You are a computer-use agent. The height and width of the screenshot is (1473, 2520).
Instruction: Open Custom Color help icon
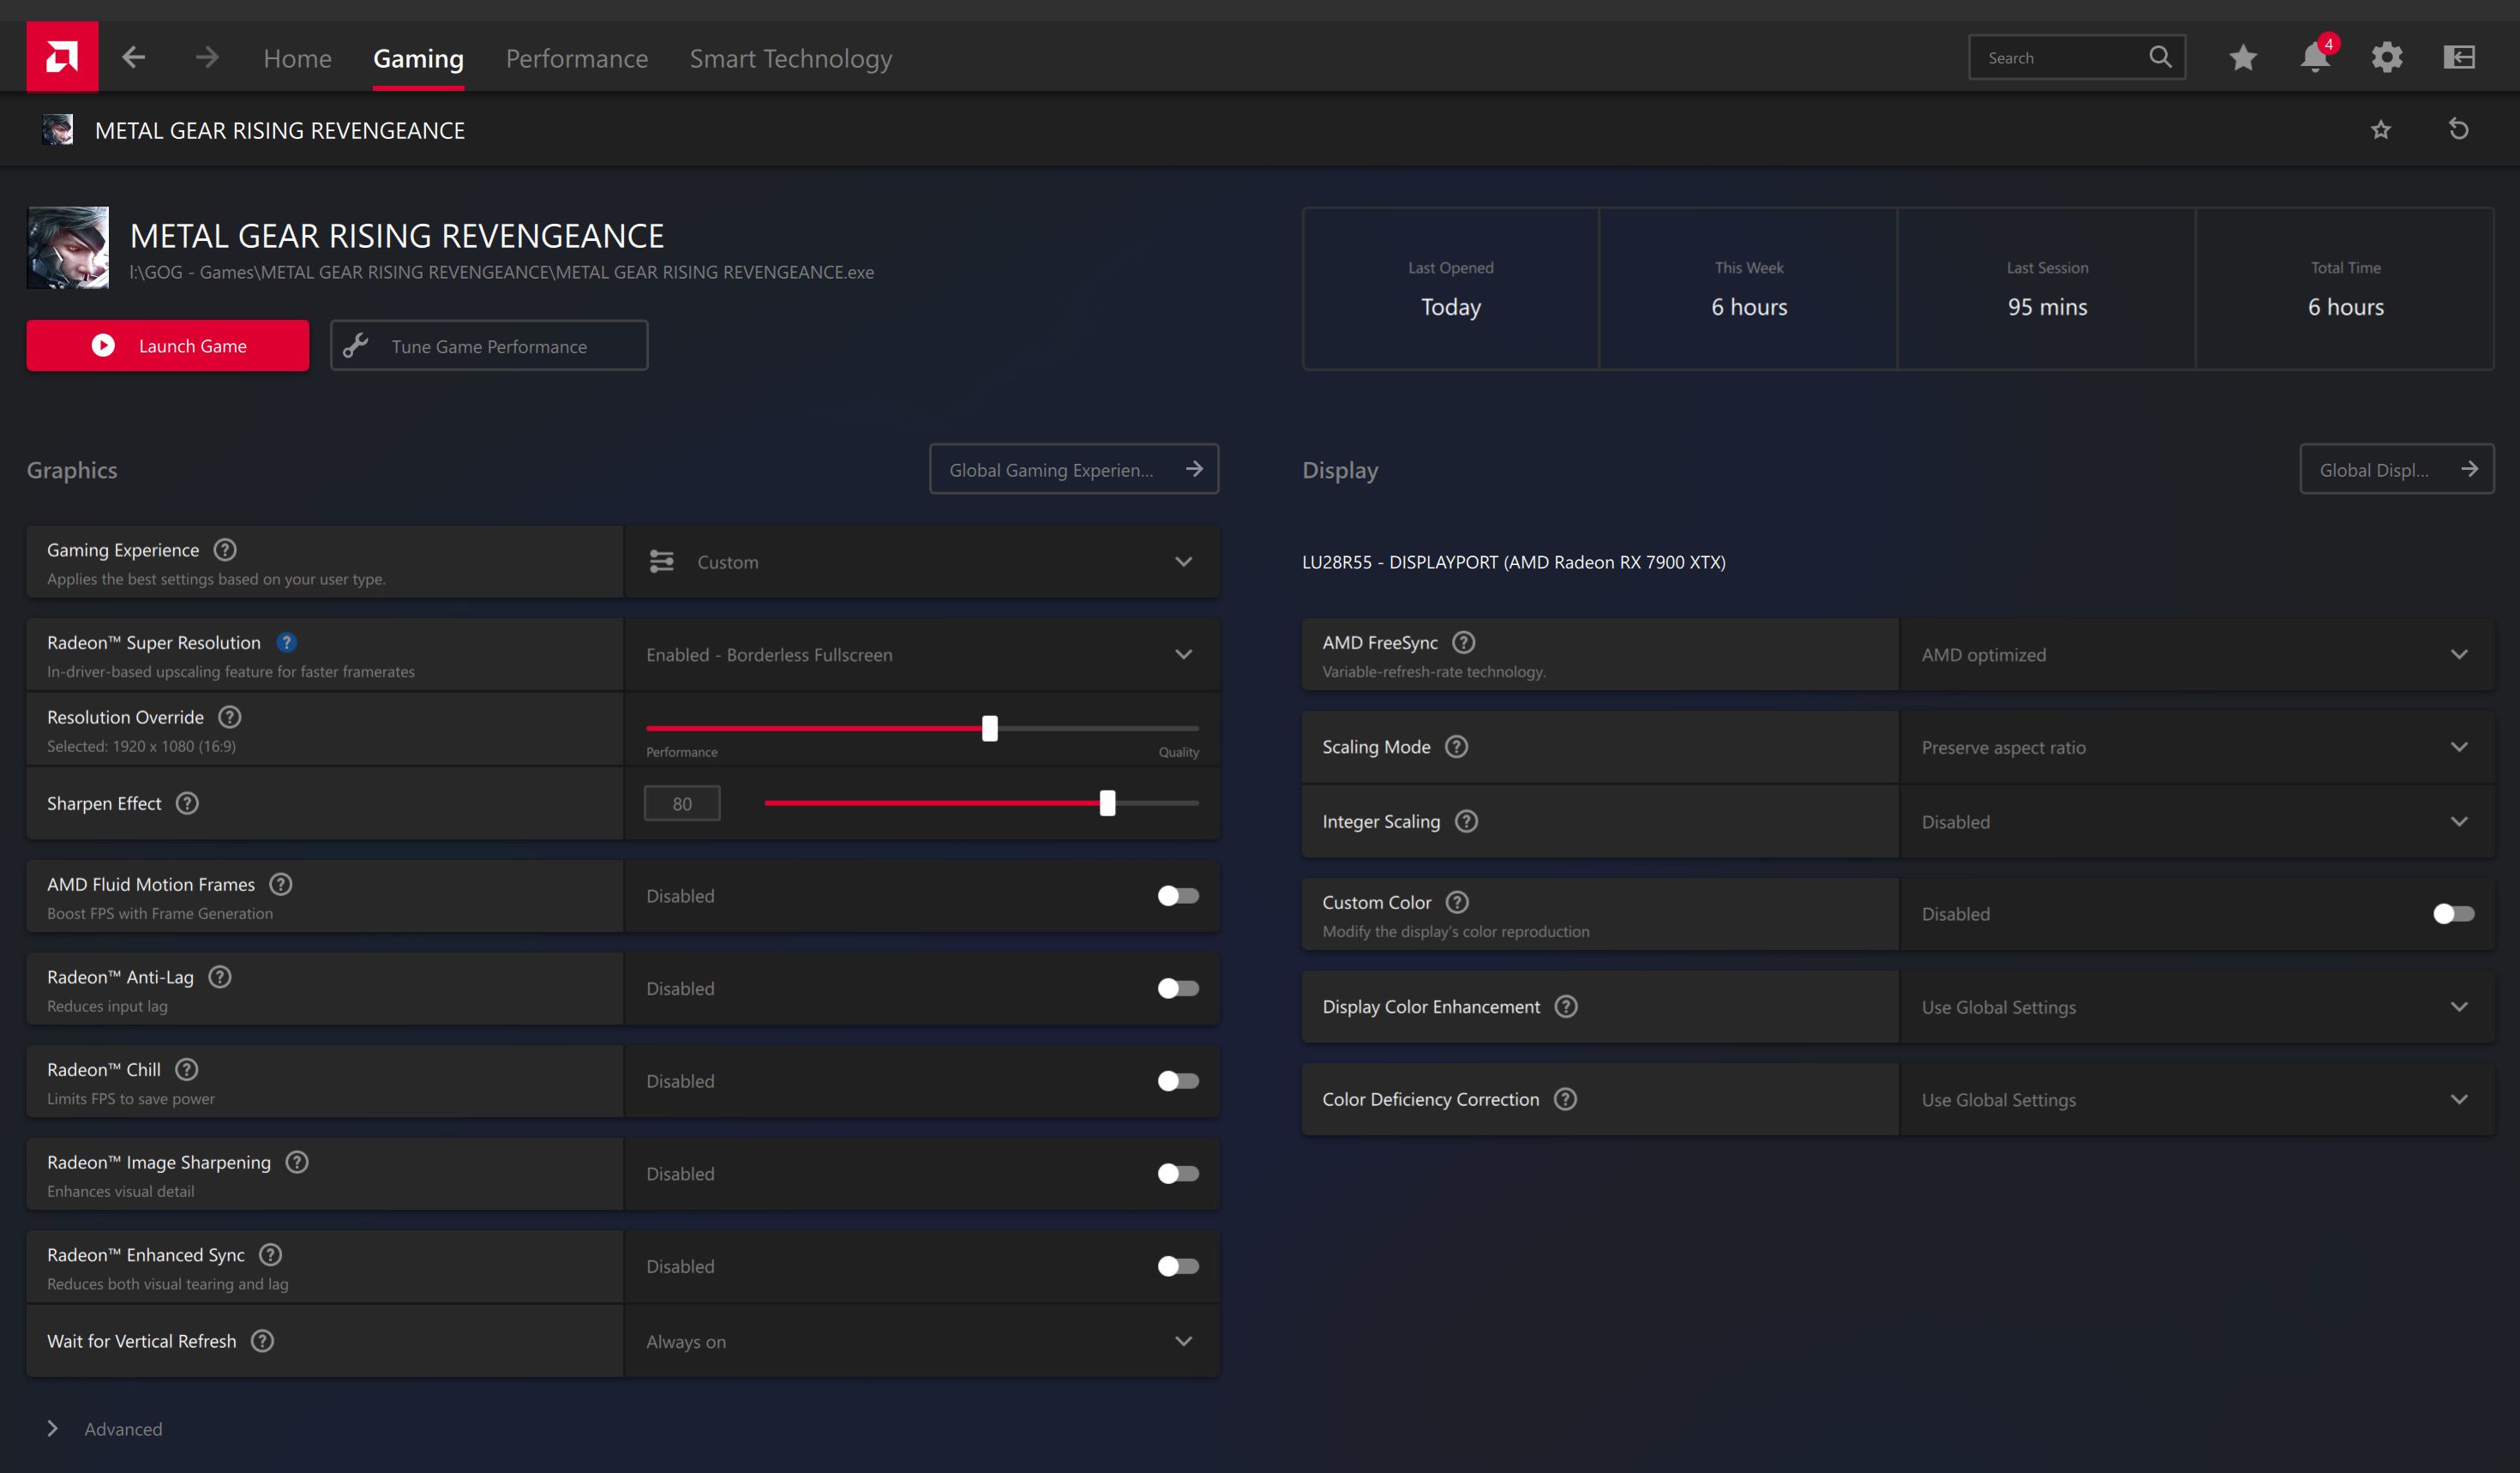point(1457,902)
